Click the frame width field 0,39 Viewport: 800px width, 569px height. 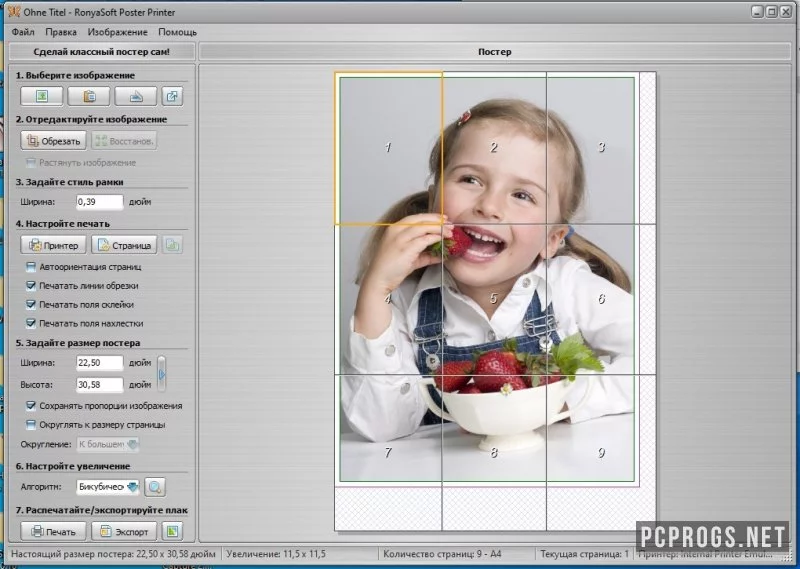pyautogui.click(x=99, y=202)
